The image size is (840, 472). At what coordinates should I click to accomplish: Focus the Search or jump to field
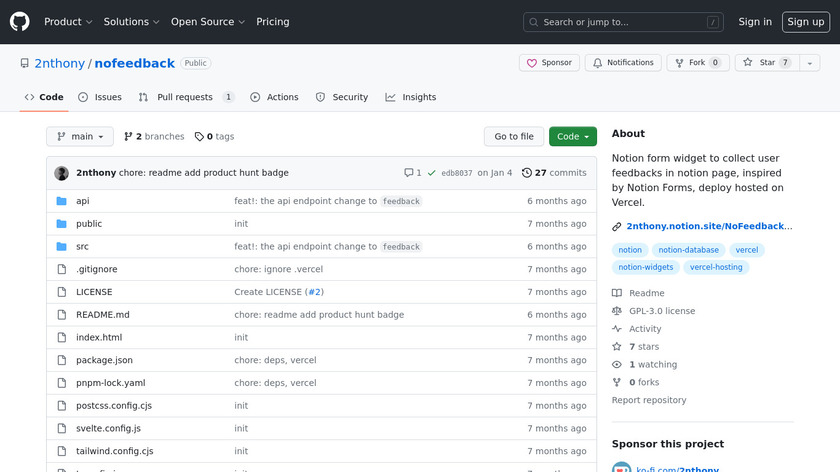point(623,22)
